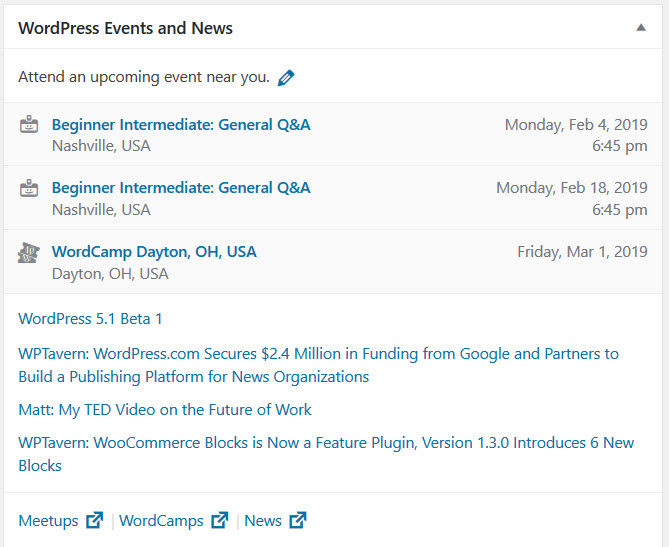Click the News footer link
This screenshot has height=547, width=669.
tap(263, 520)
